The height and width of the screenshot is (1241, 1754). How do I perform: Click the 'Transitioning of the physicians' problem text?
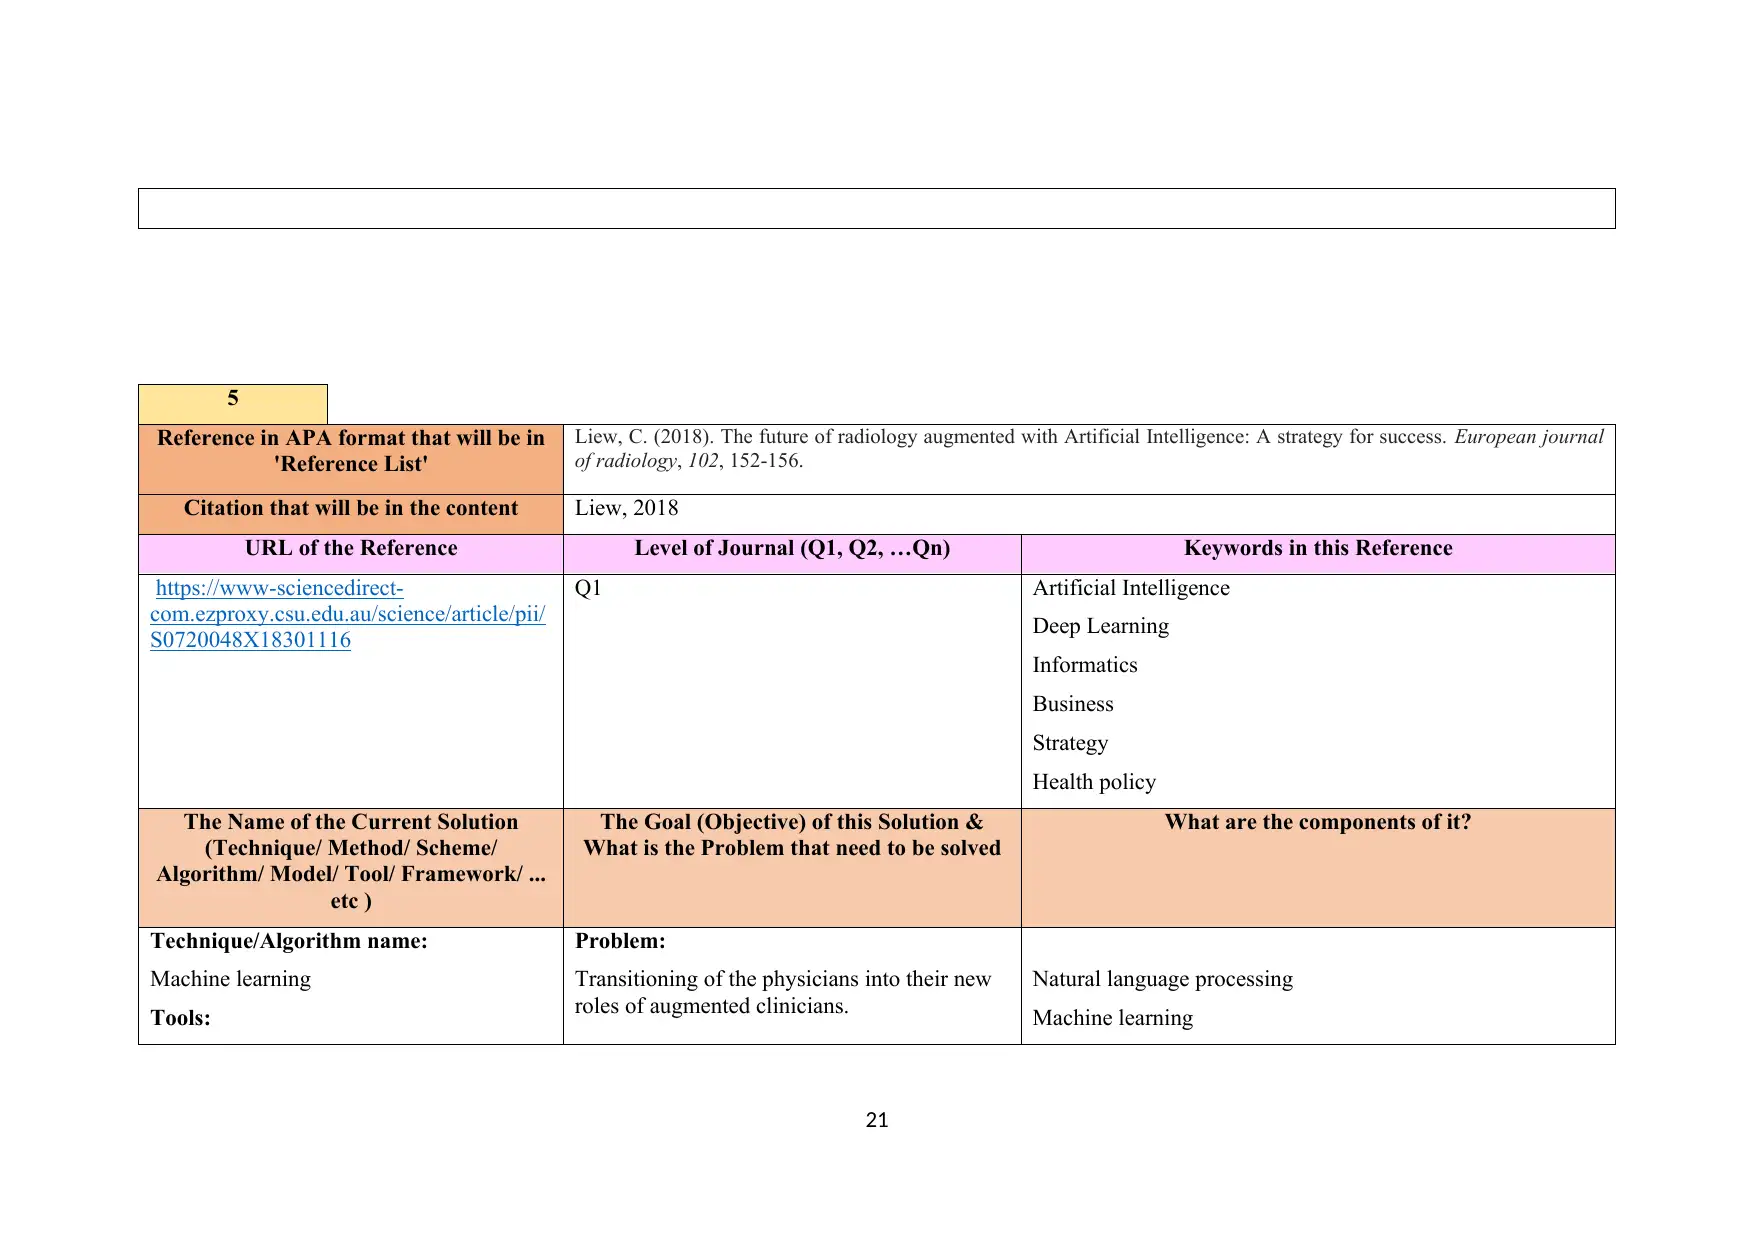pos(783,992)
